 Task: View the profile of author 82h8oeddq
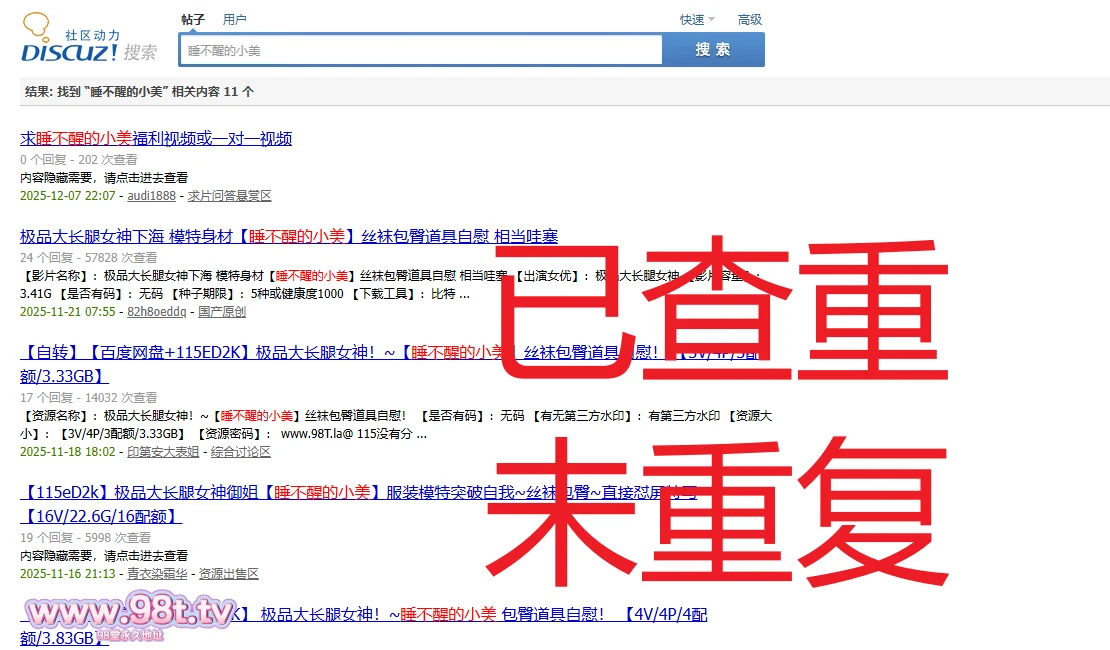coord(156,312)
